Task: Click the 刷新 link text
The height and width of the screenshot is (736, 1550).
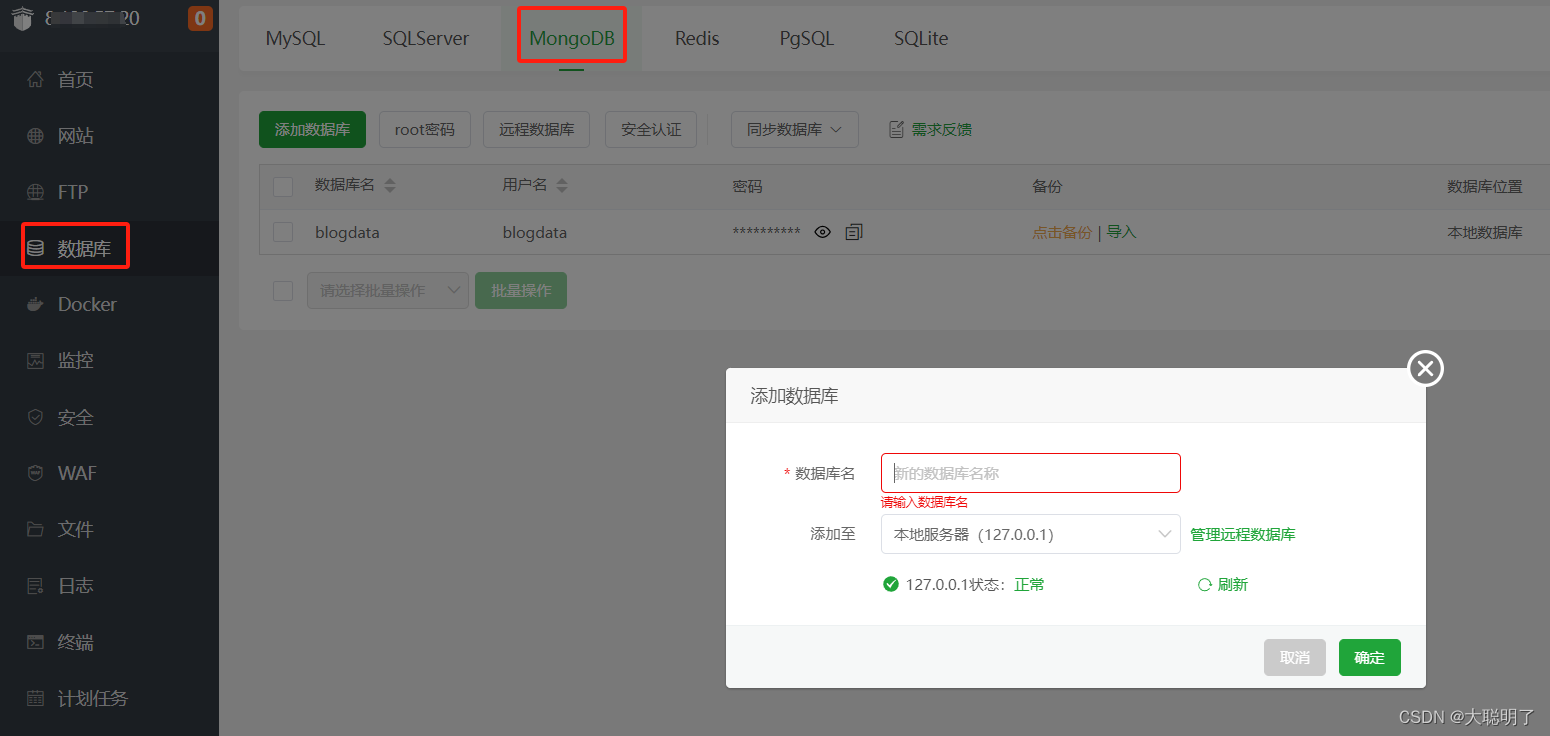Action: point(1233,585)
